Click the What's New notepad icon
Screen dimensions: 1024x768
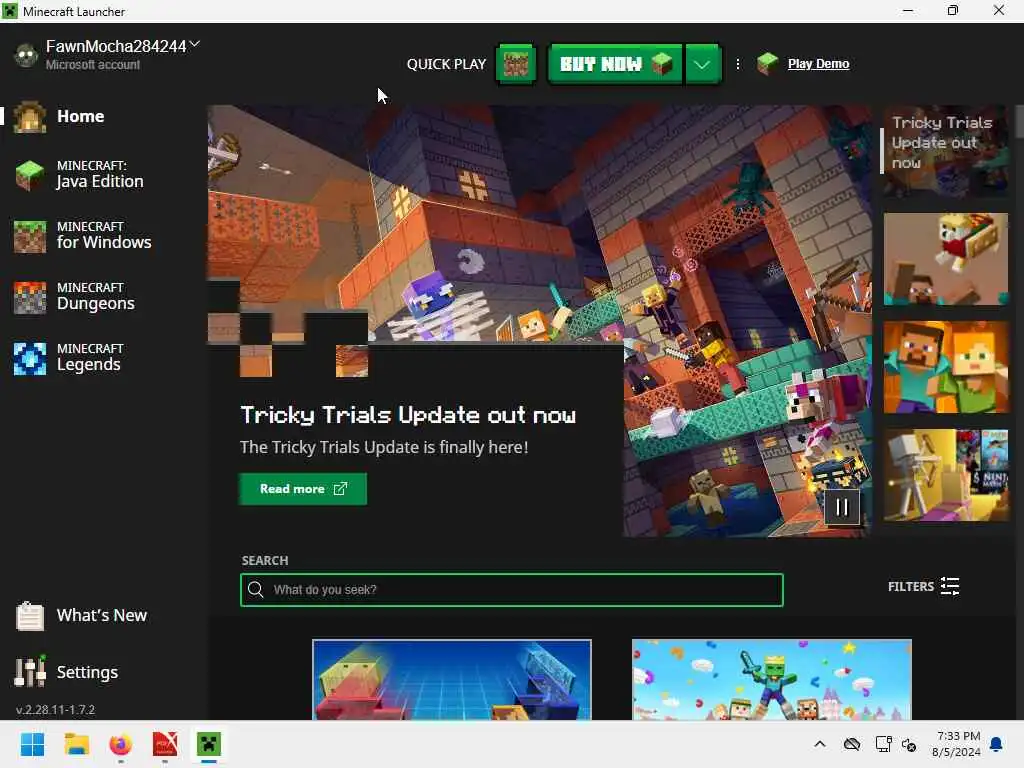pyautogui.click(x=29, y=616)
